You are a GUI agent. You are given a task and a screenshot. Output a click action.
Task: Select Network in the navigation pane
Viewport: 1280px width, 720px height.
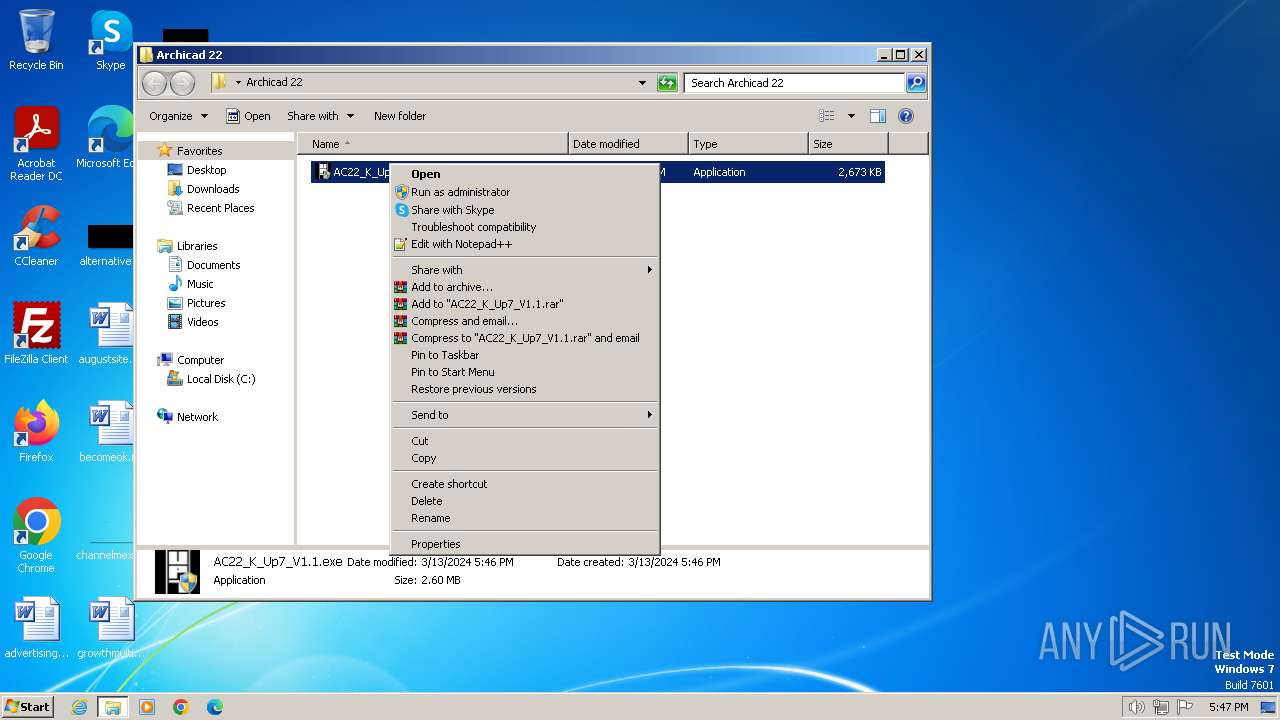[x=187, y=417]
